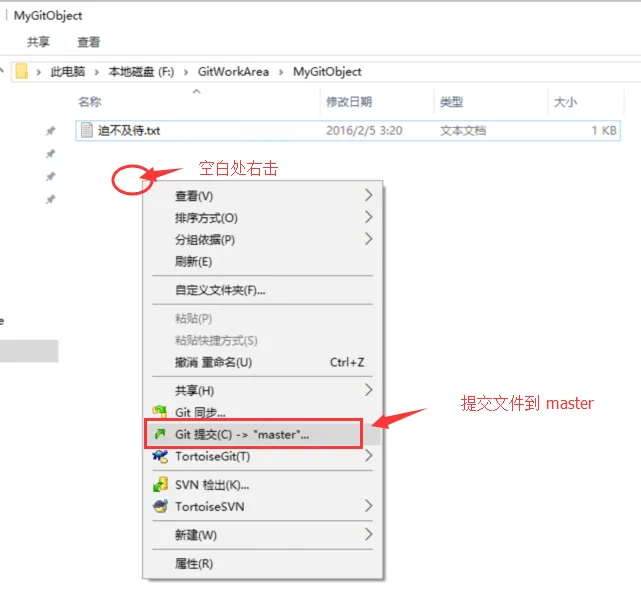Click the SVN Checkout icon

tap(160, 484)
